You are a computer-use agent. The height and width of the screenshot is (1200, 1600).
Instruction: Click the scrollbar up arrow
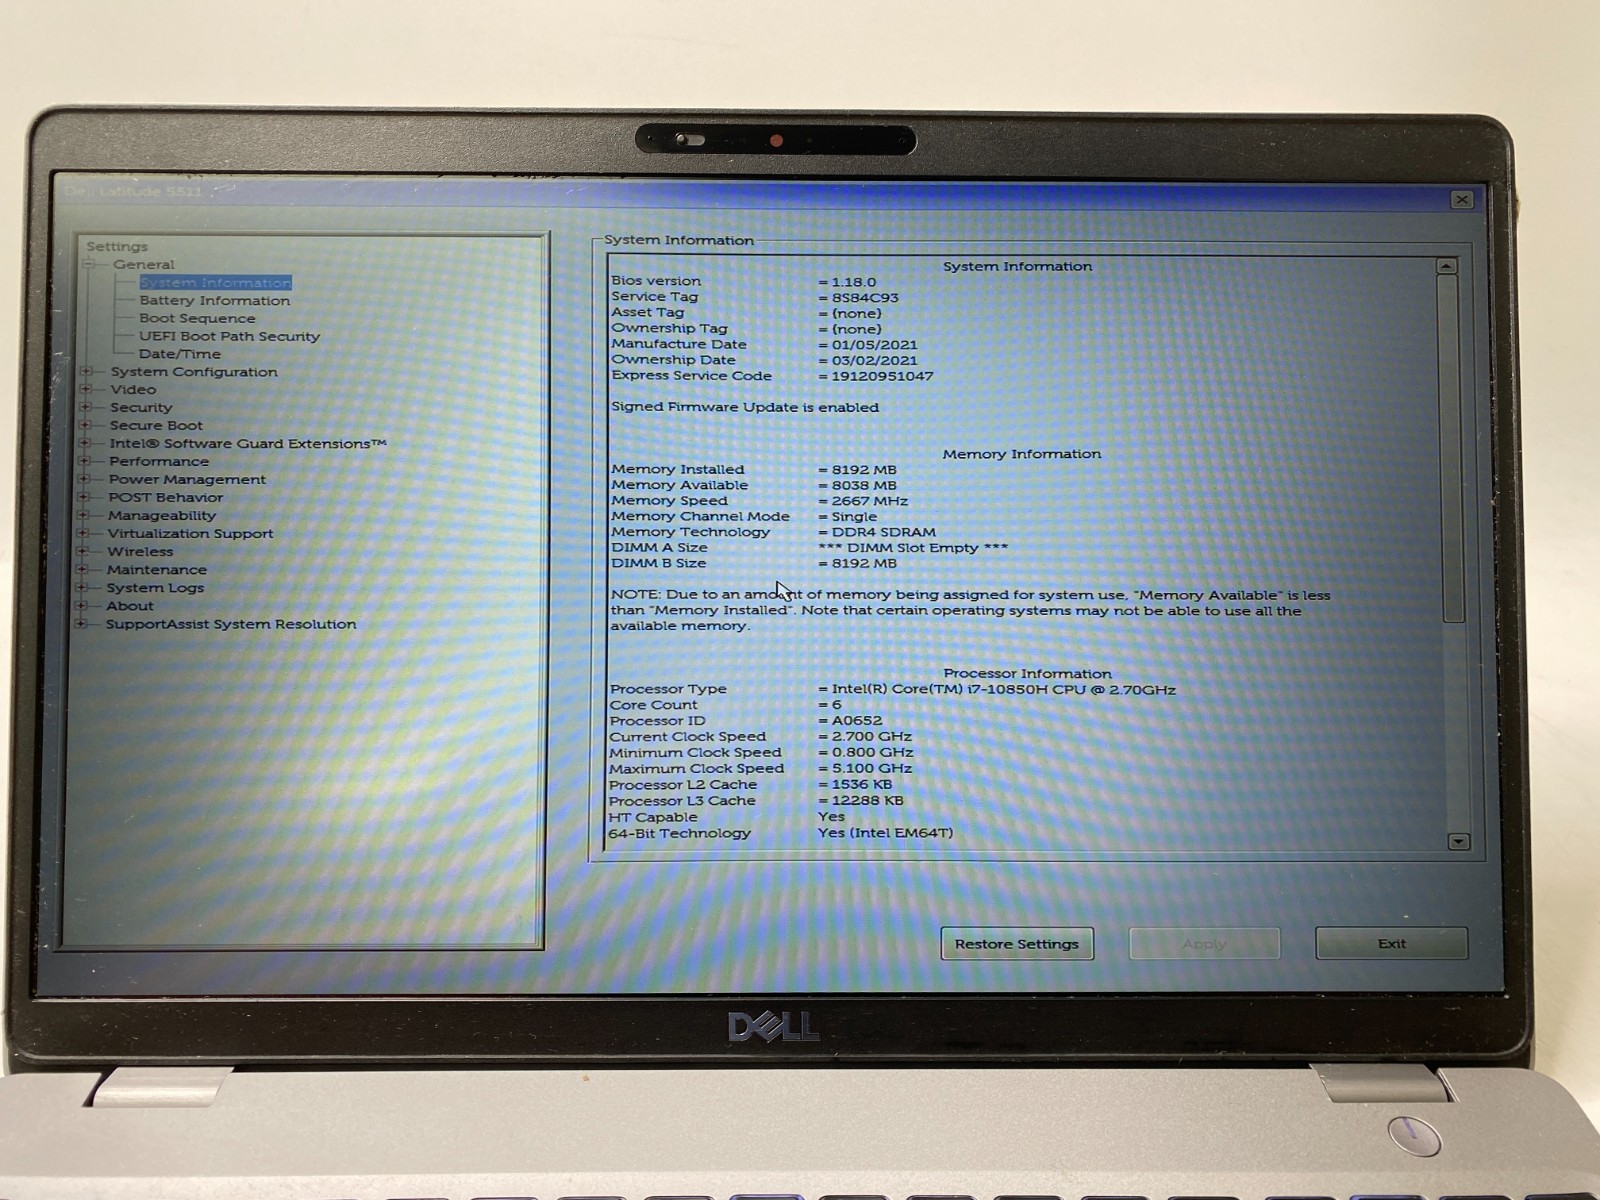tap(1446, 266)
